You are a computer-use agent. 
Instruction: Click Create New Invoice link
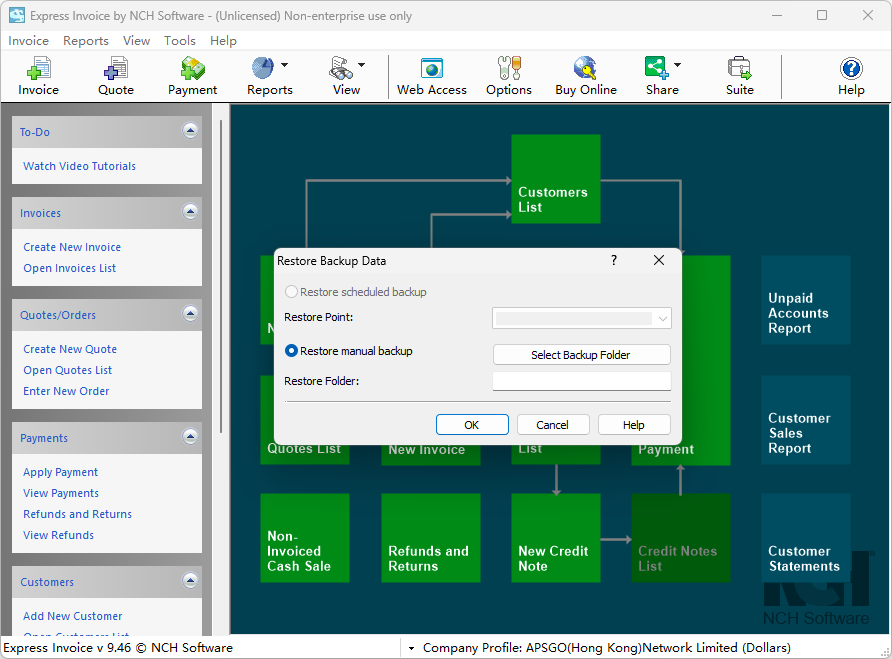coord(72,247)
